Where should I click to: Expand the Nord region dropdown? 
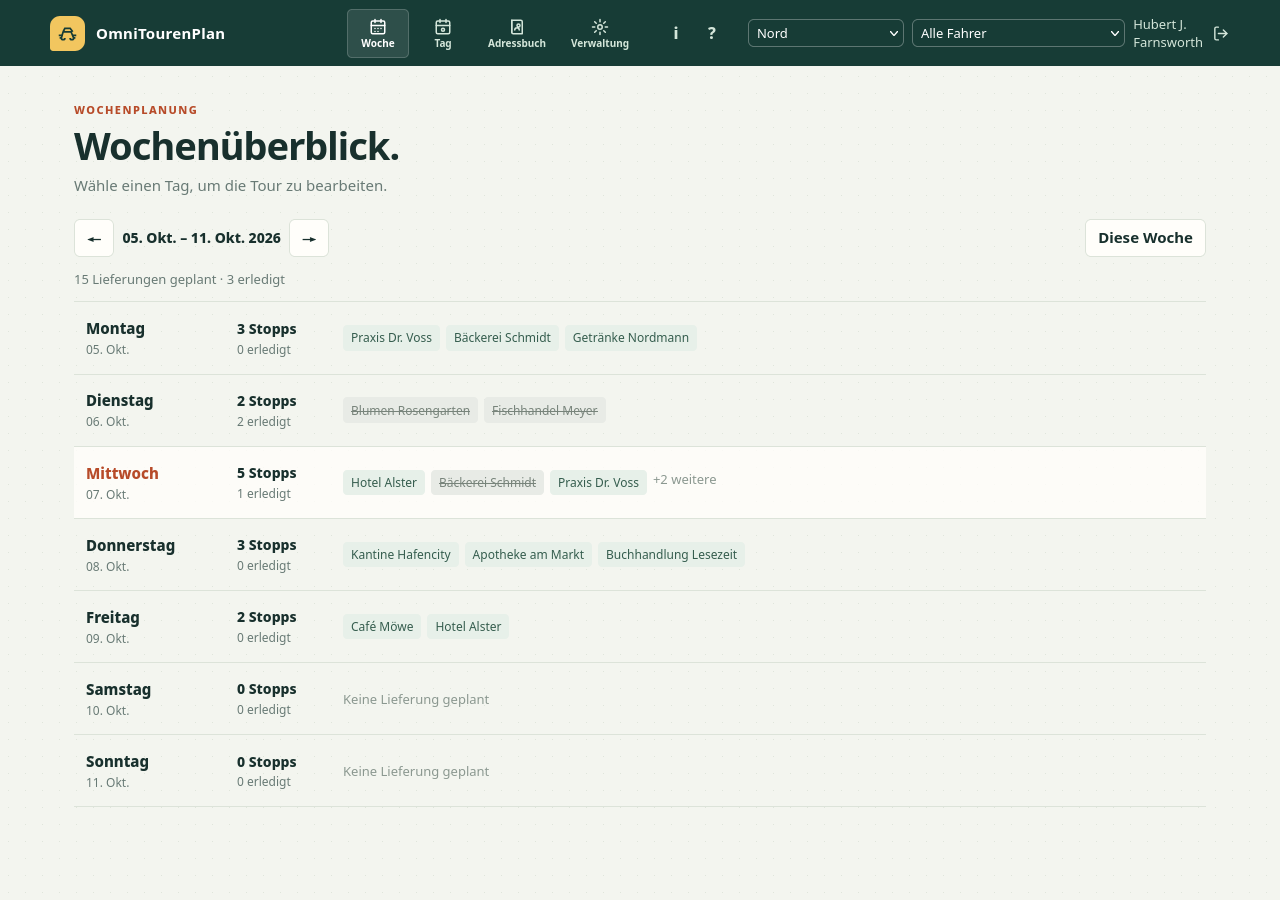(826, 33)
